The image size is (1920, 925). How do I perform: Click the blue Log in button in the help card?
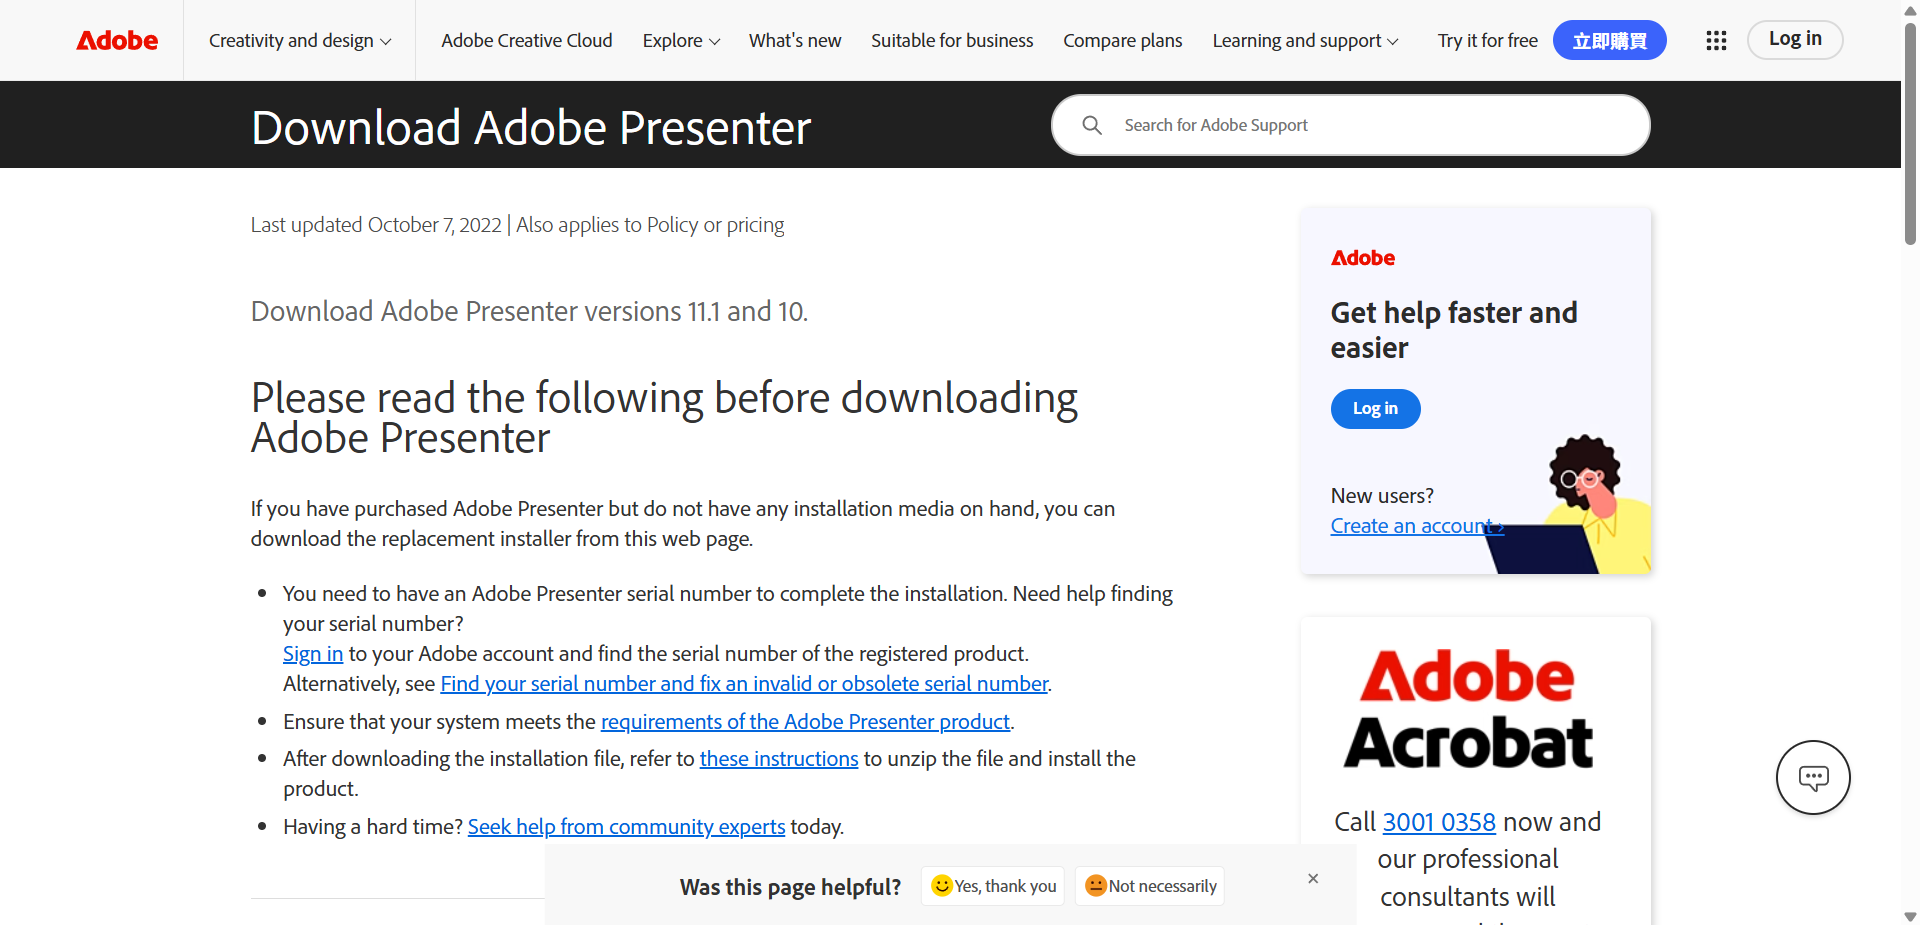pyautogui.click(x=1375, y=408)
